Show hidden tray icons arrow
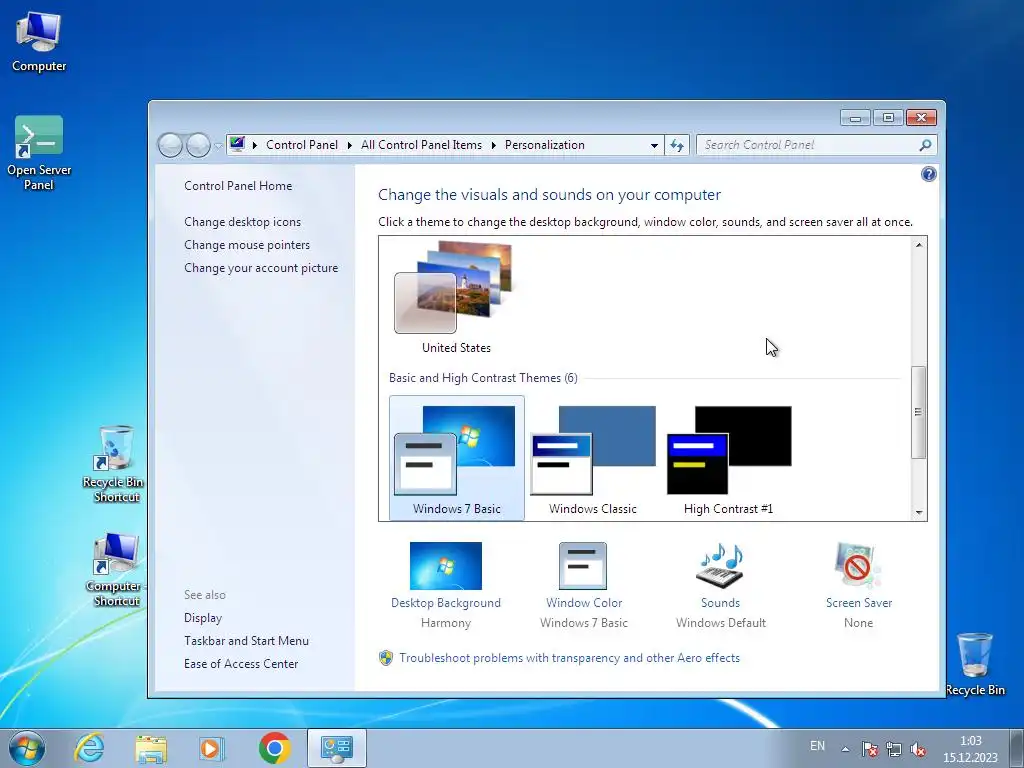Image resolution: width=1024 pixels, height=768 pixels. click(845, 749)
